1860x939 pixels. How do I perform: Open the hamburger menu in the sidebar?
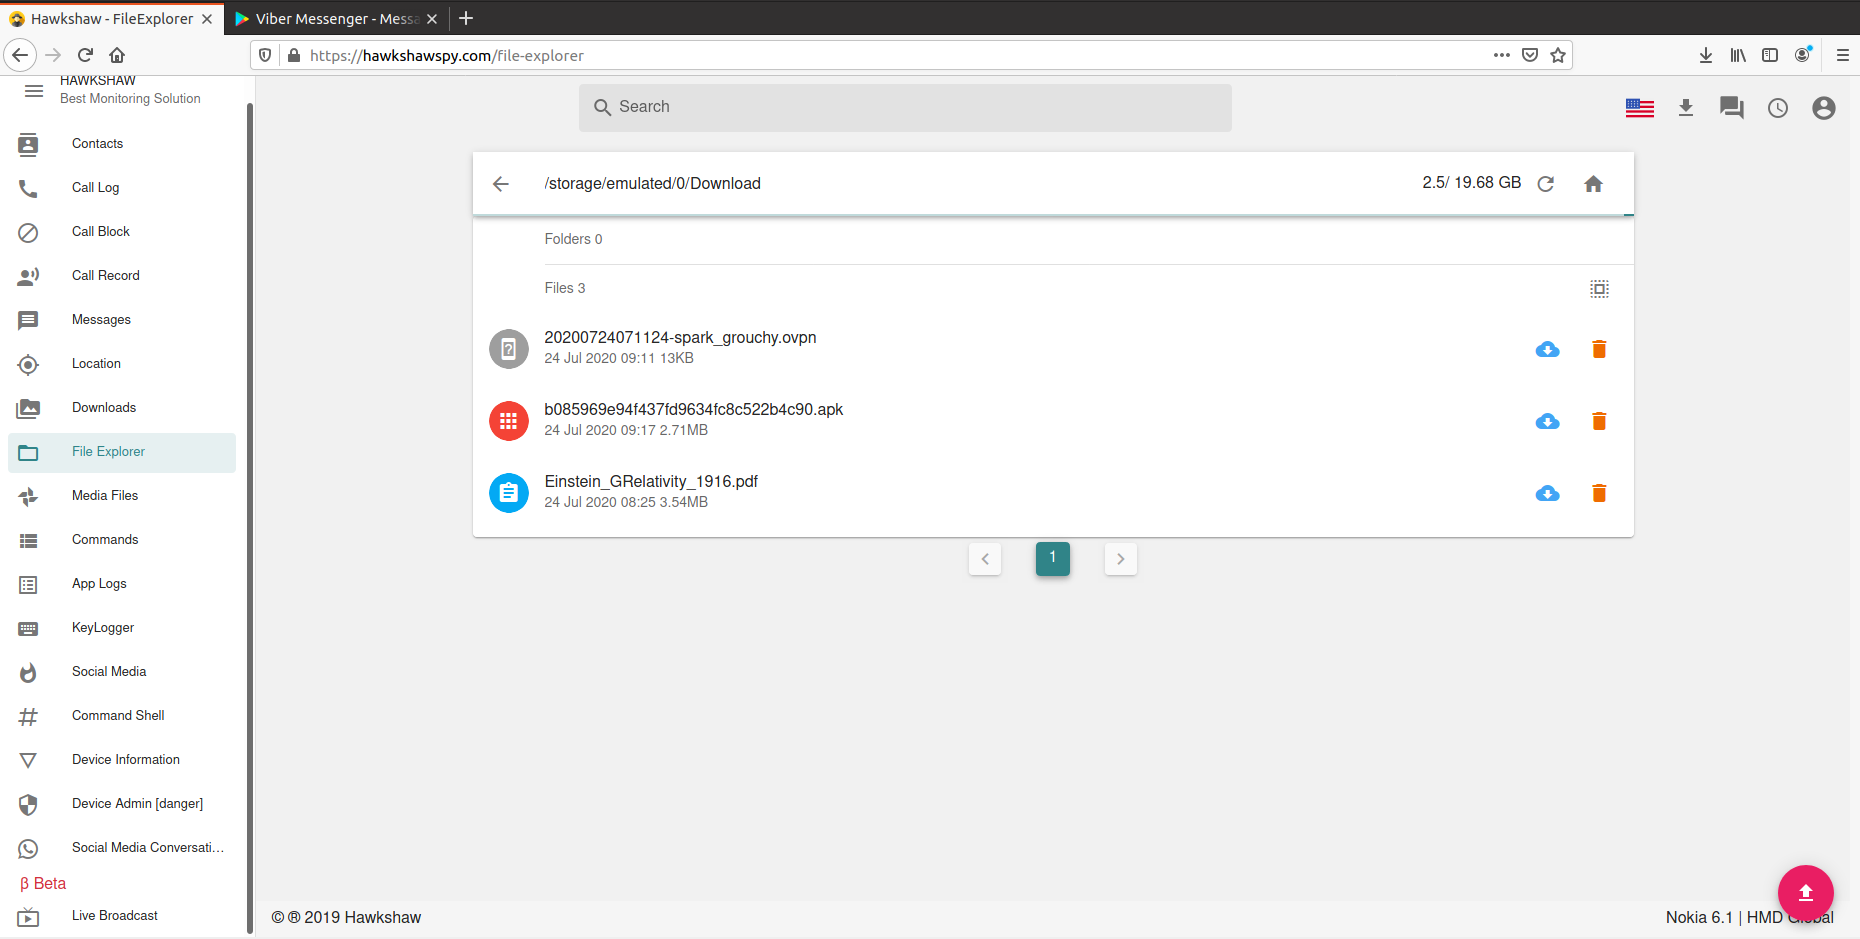34,91
